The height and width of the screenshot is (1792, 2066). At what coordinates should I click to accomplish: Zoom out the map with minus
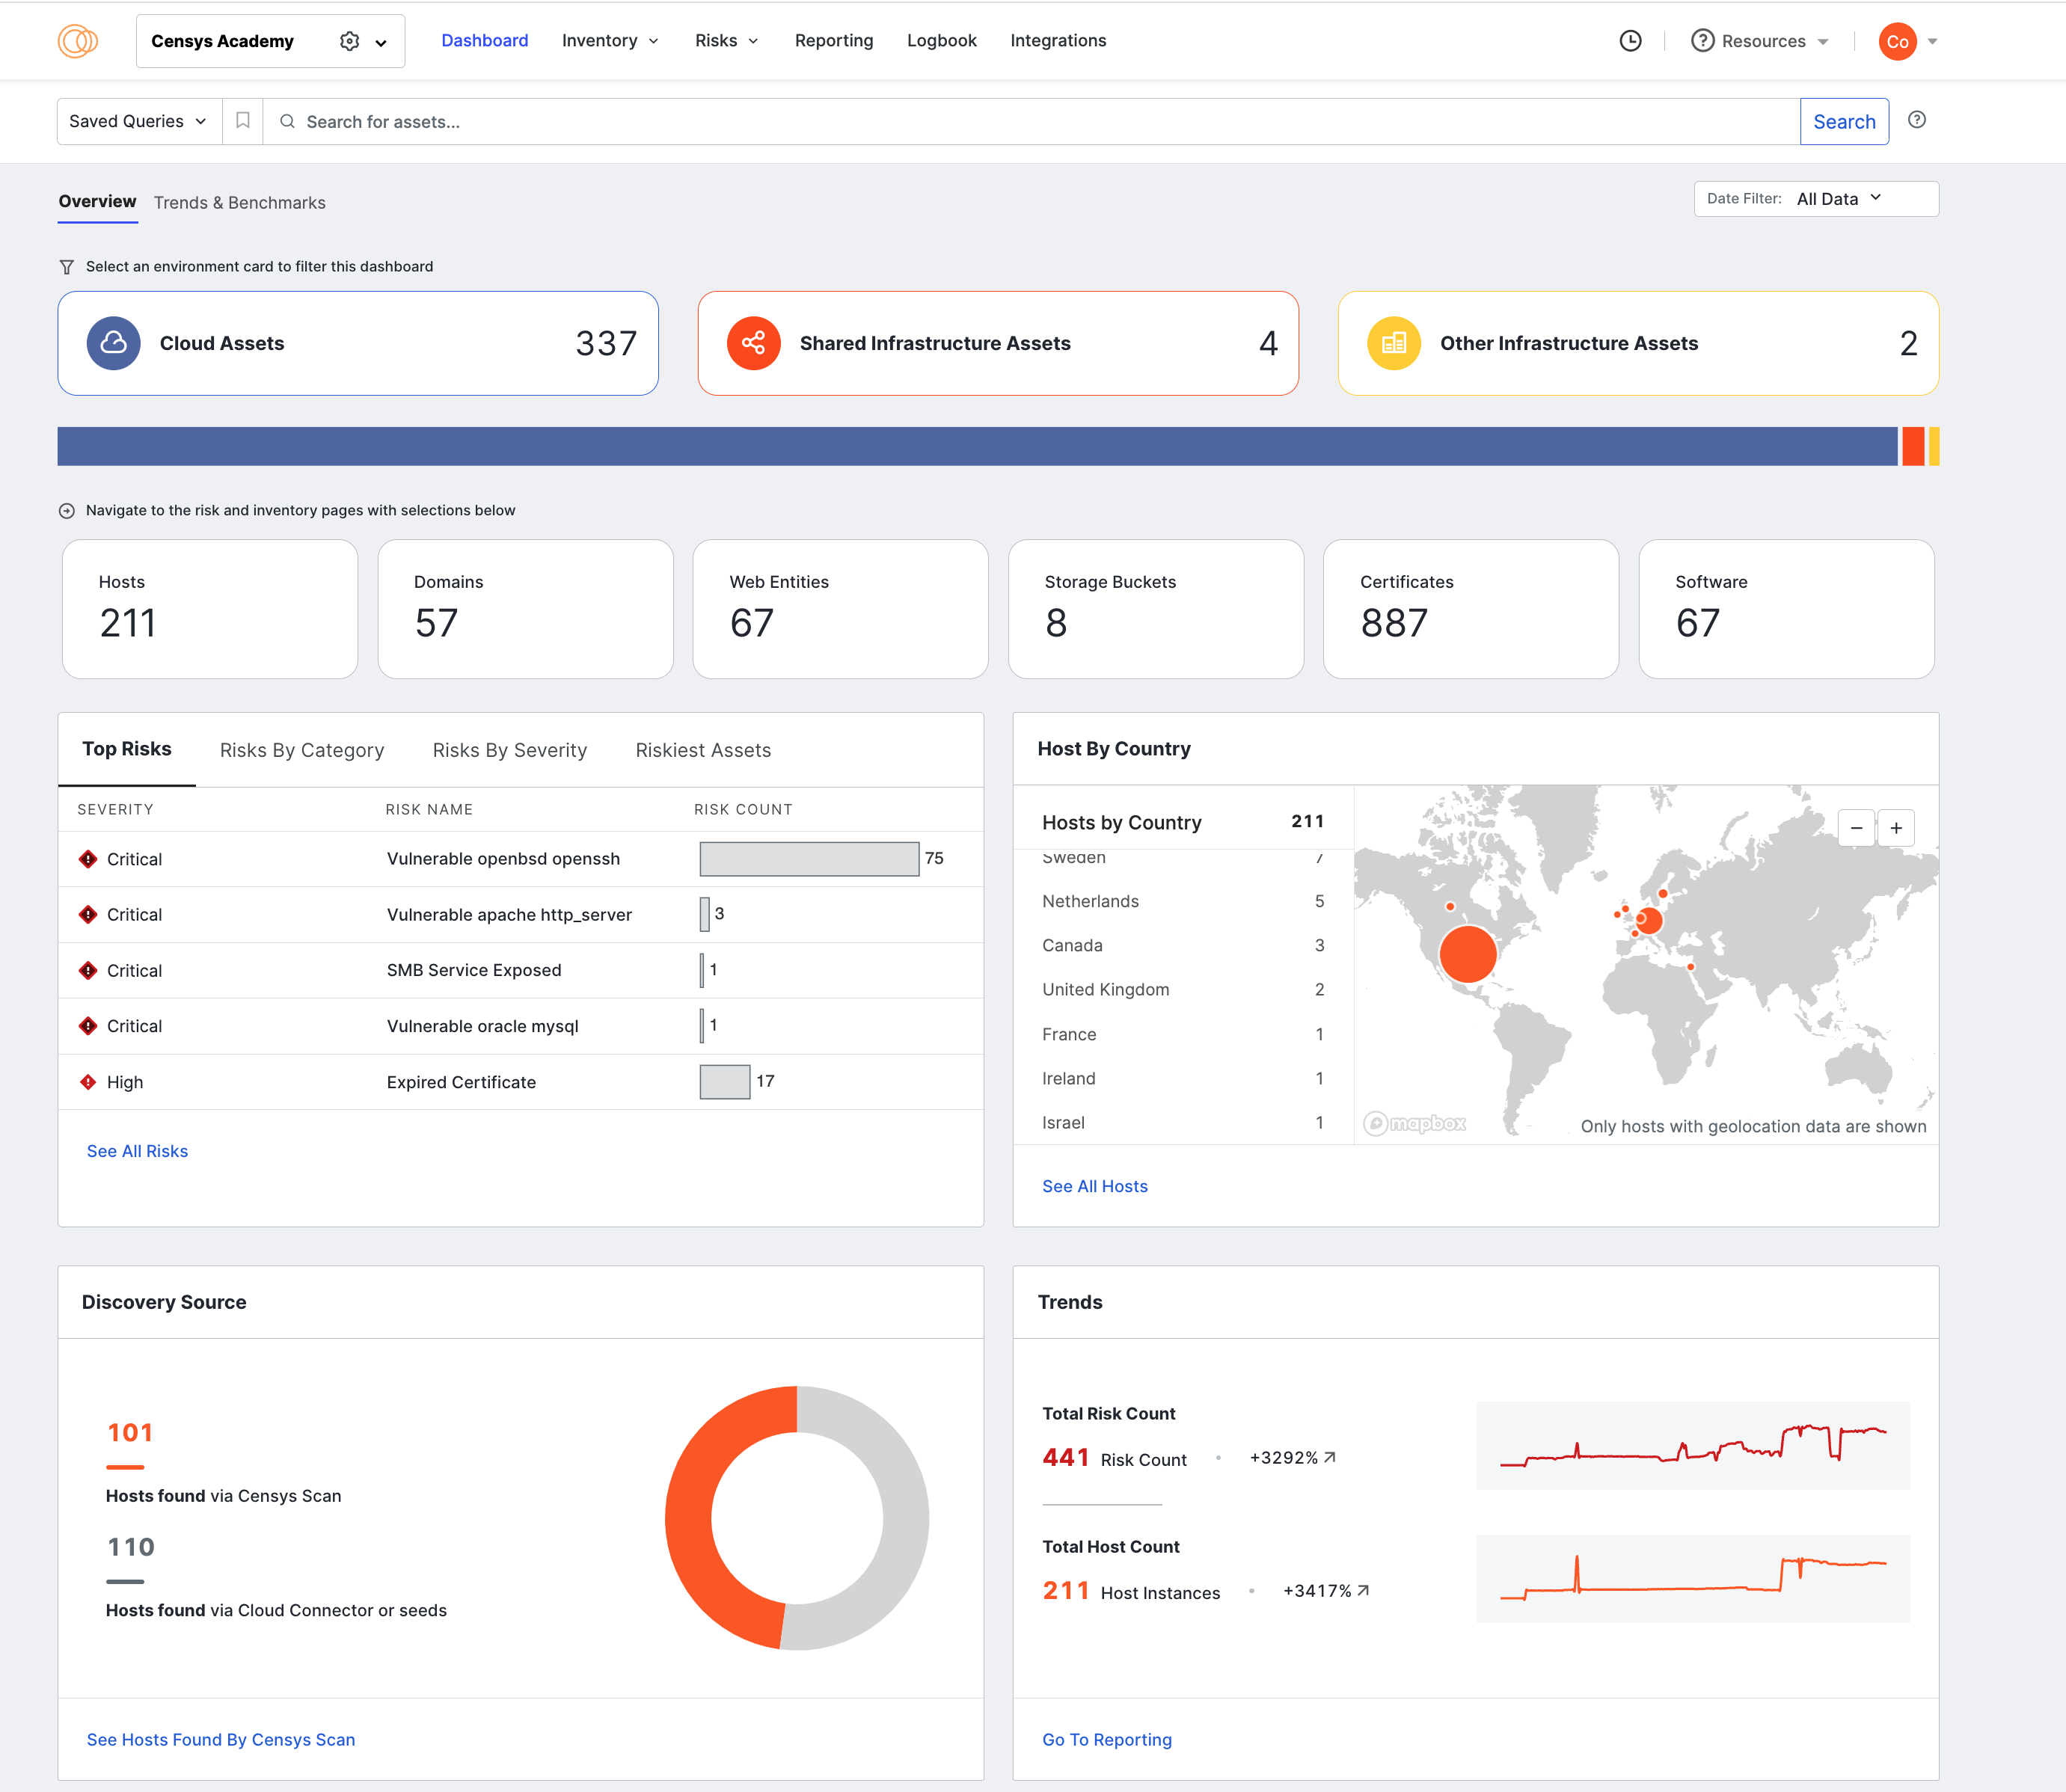pyautogui.click(x=1856, y=828)
